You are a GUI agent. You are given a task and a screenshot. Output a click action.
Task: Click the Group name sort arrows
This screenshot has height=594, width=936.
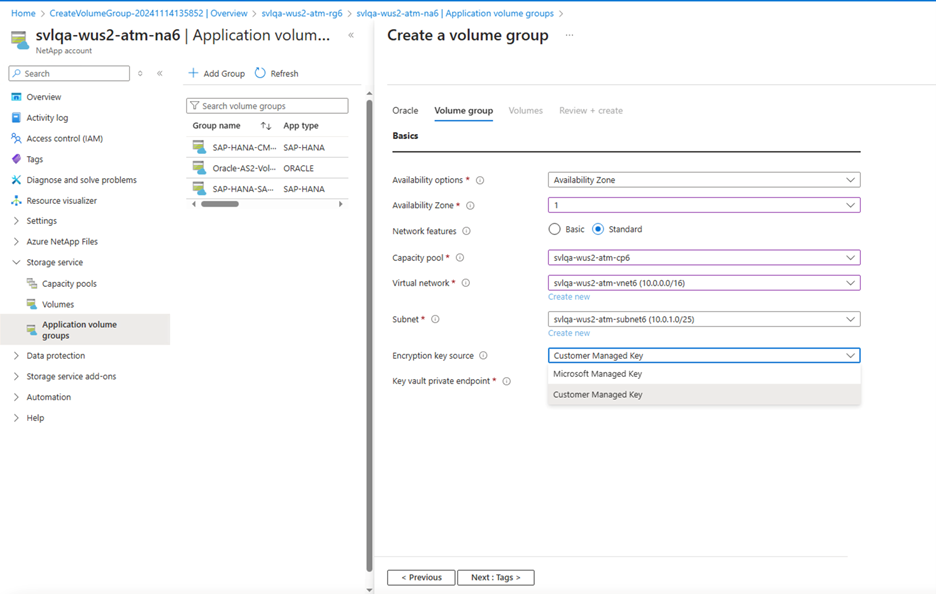coord(266,126)
